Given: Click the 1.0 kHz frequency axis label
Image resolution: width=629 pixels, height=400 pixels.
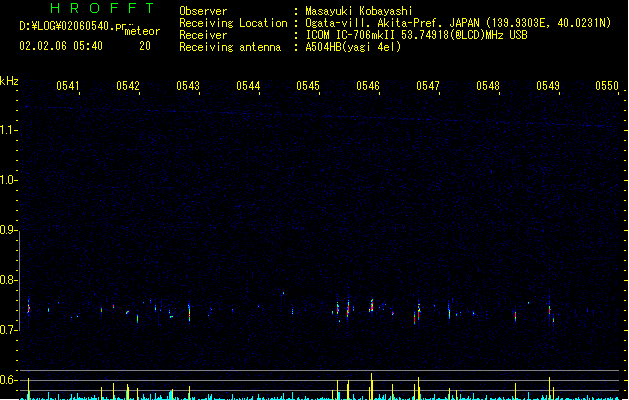Looking at the screenshot, I should pos(8,180).
